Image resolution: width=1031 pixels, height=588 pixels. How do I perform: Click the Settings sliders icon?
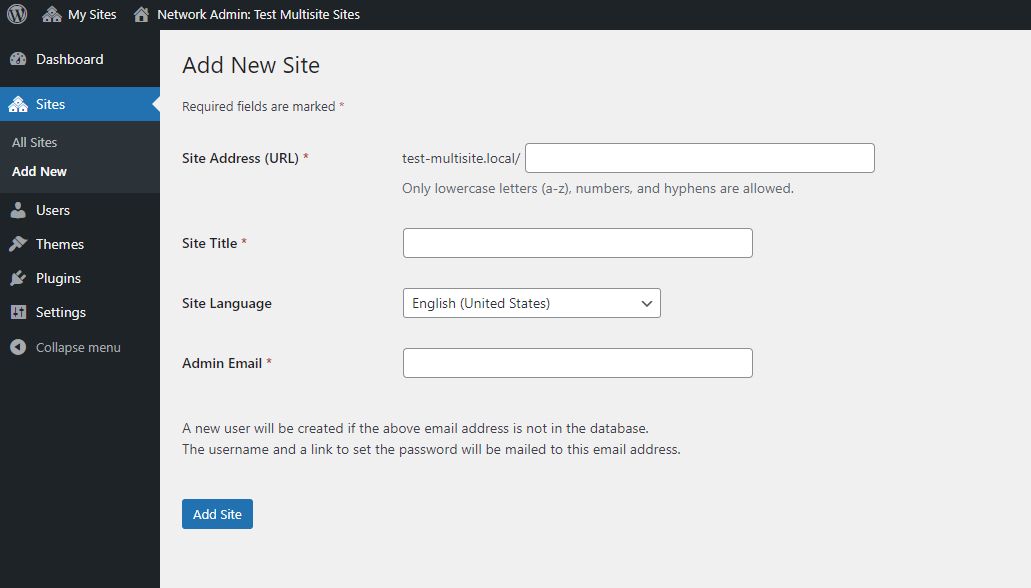(x=18, y=312)
